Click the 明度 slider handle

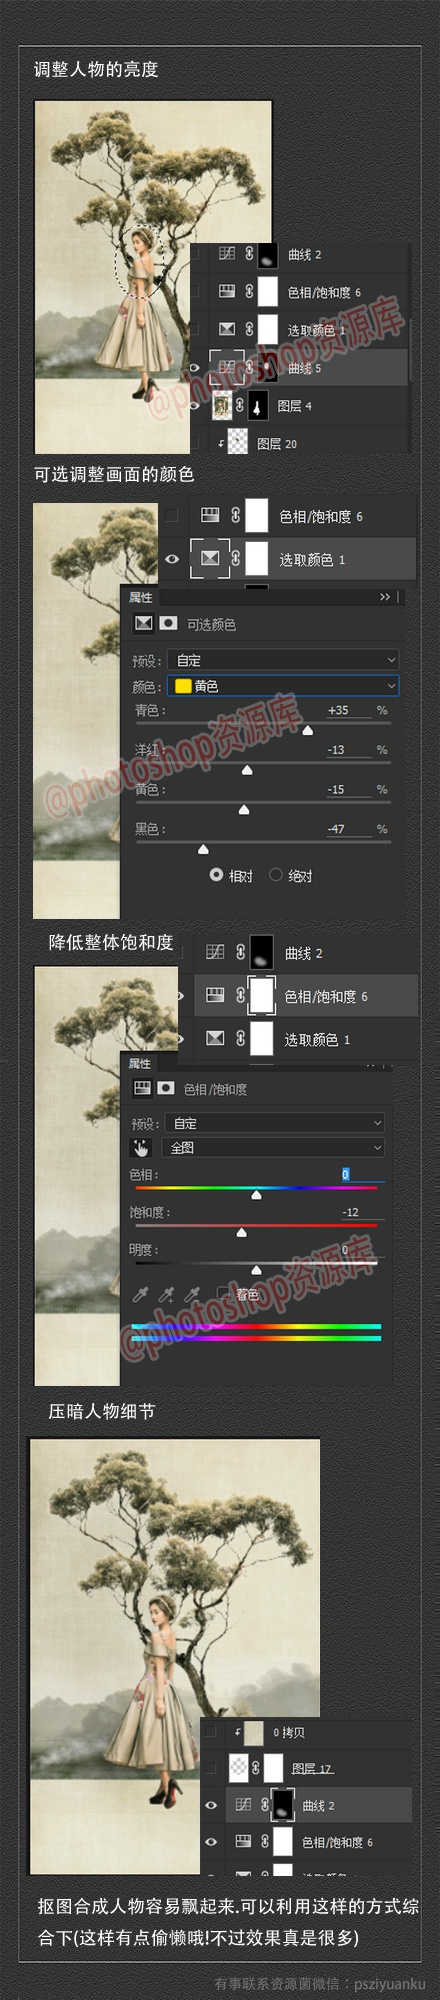point(256,1270)
